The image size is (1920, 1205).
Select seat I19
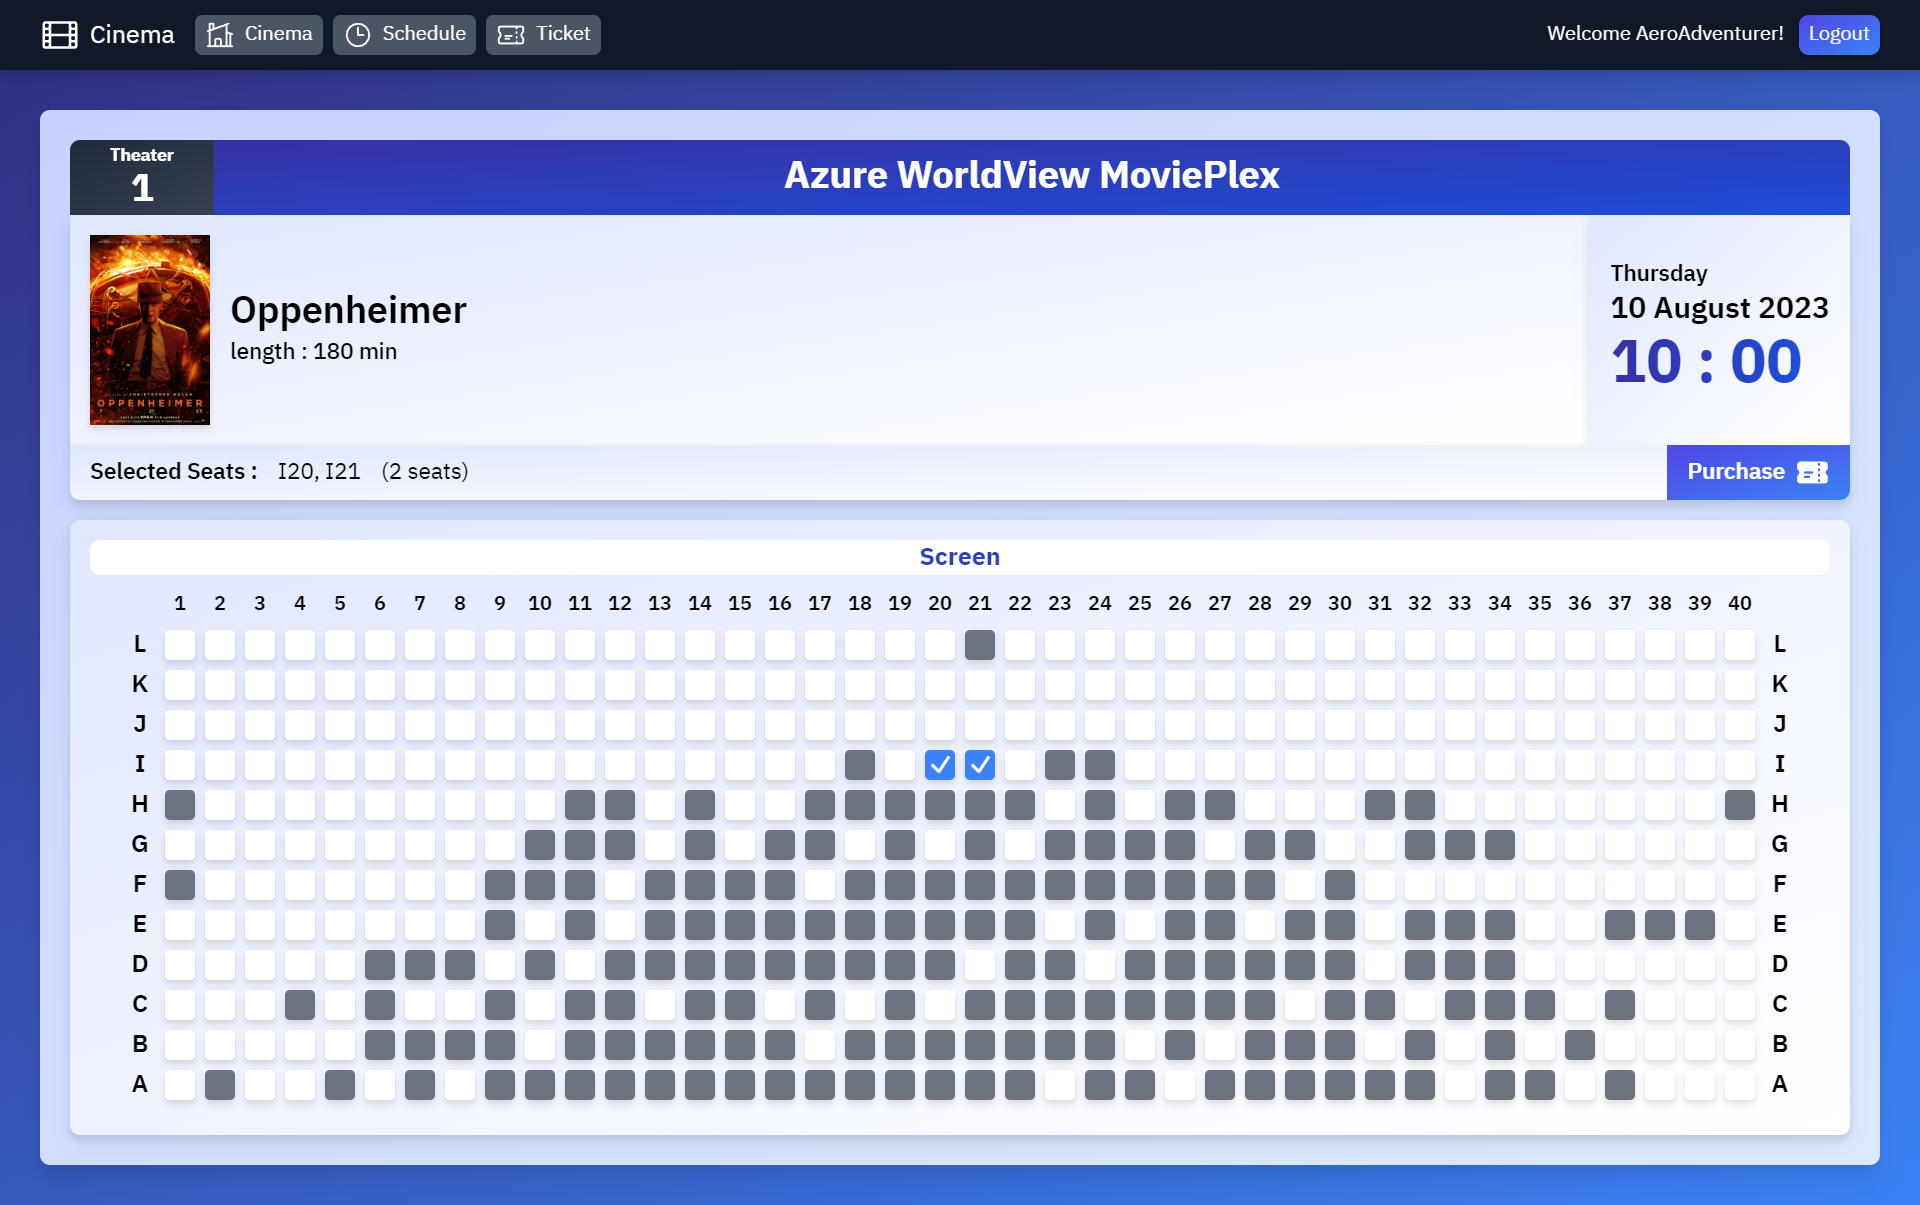coord(900,765)
